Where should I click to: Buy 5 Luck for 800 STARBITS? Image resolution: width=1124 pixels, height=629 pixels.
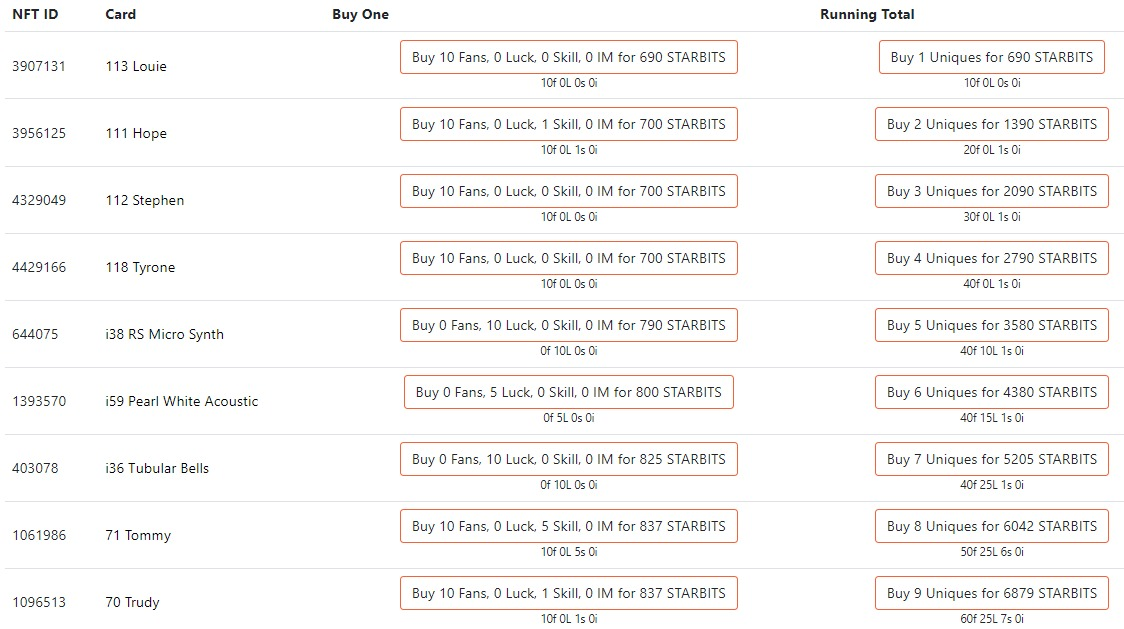(568, 392)
